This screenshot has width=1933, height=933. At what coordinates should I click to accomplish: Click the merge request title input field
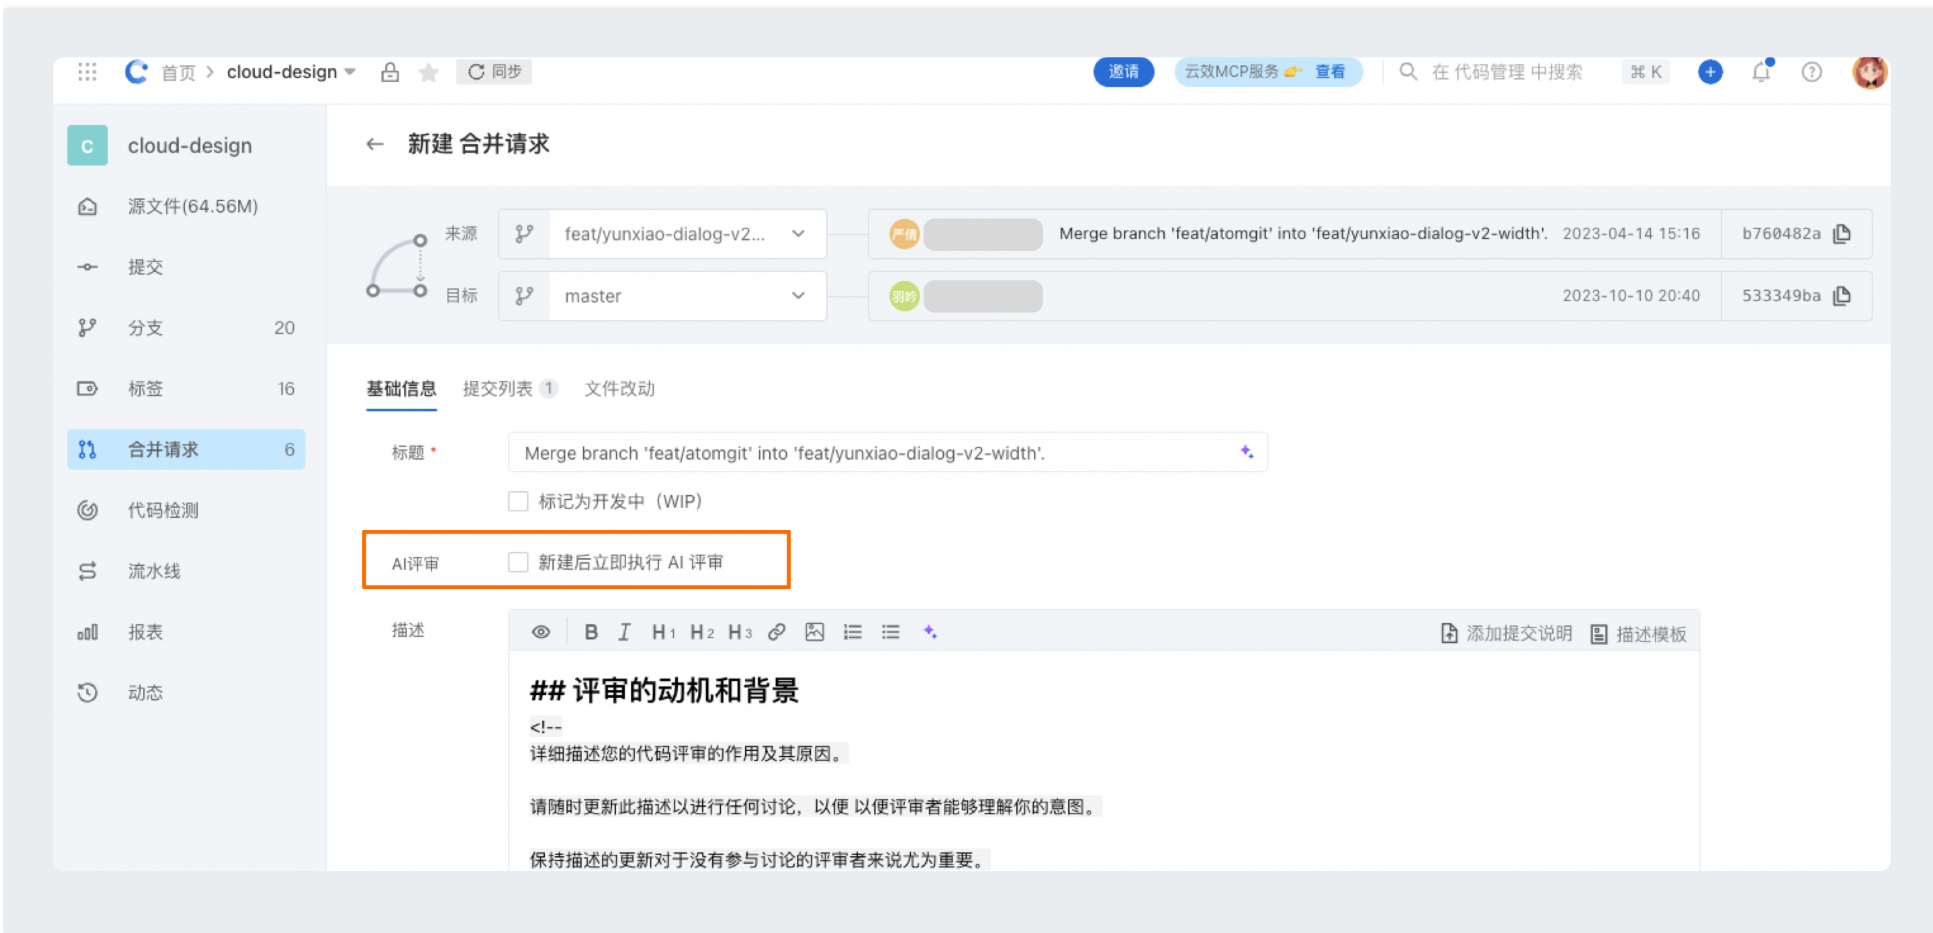(880, 452)
